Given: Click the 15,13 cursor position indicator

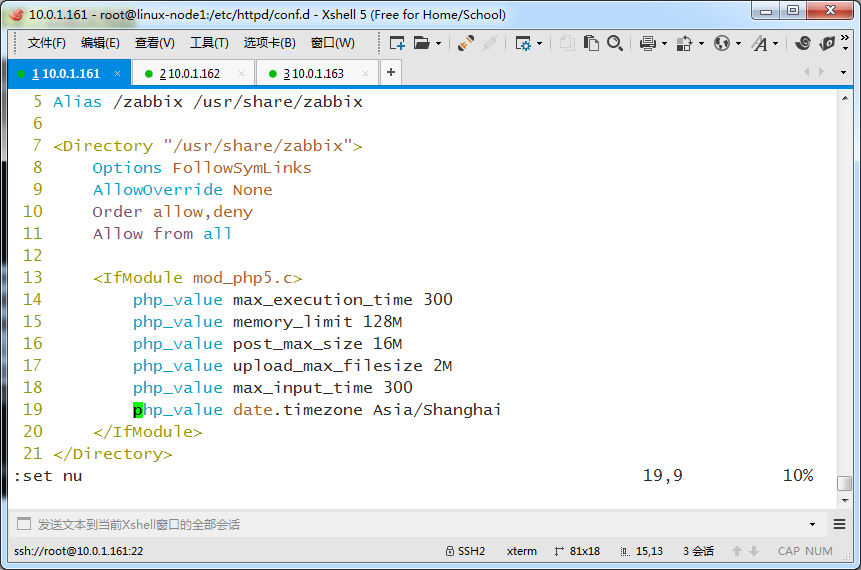Looking at the screenshot, I should pyautogui.click(x=641, y=551).
